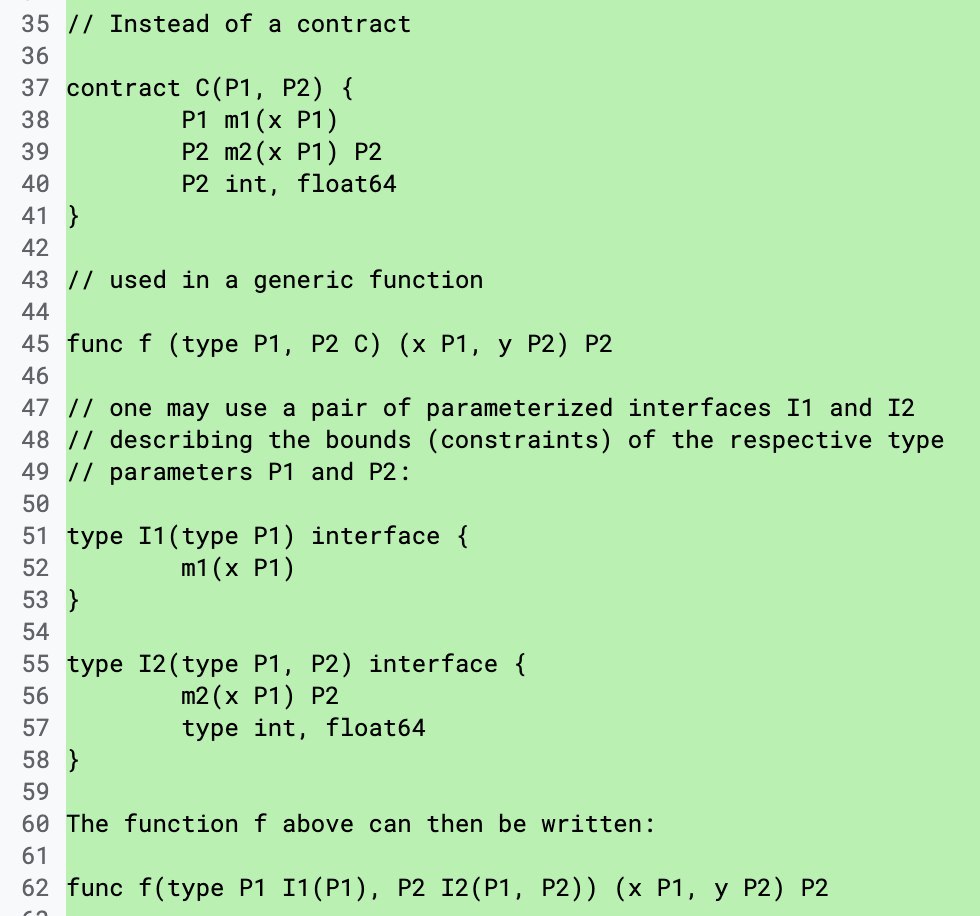The image size is (980, 916).
Task: Select line number 45 in the gutter
Action: click(35, 344)
